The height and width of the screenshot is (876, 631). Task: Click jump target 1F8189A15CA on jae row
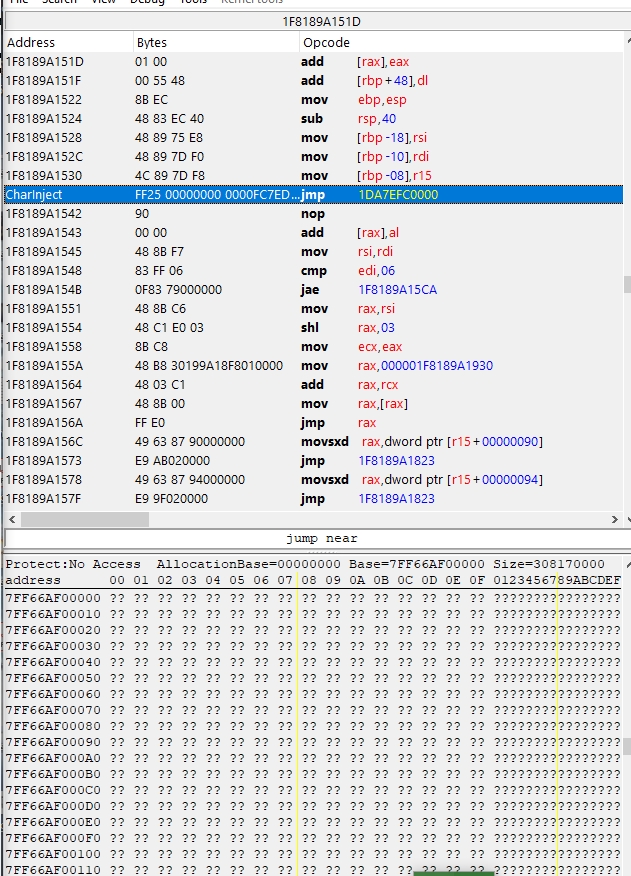(398, 290)
